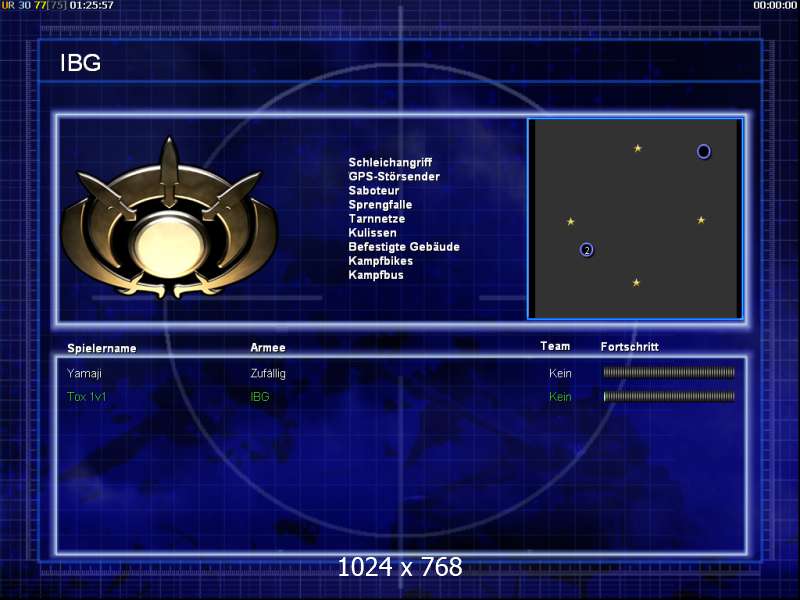Click the minimap preview panel background
This screenshot has height=600, width=800.
(x=635, y=219)
